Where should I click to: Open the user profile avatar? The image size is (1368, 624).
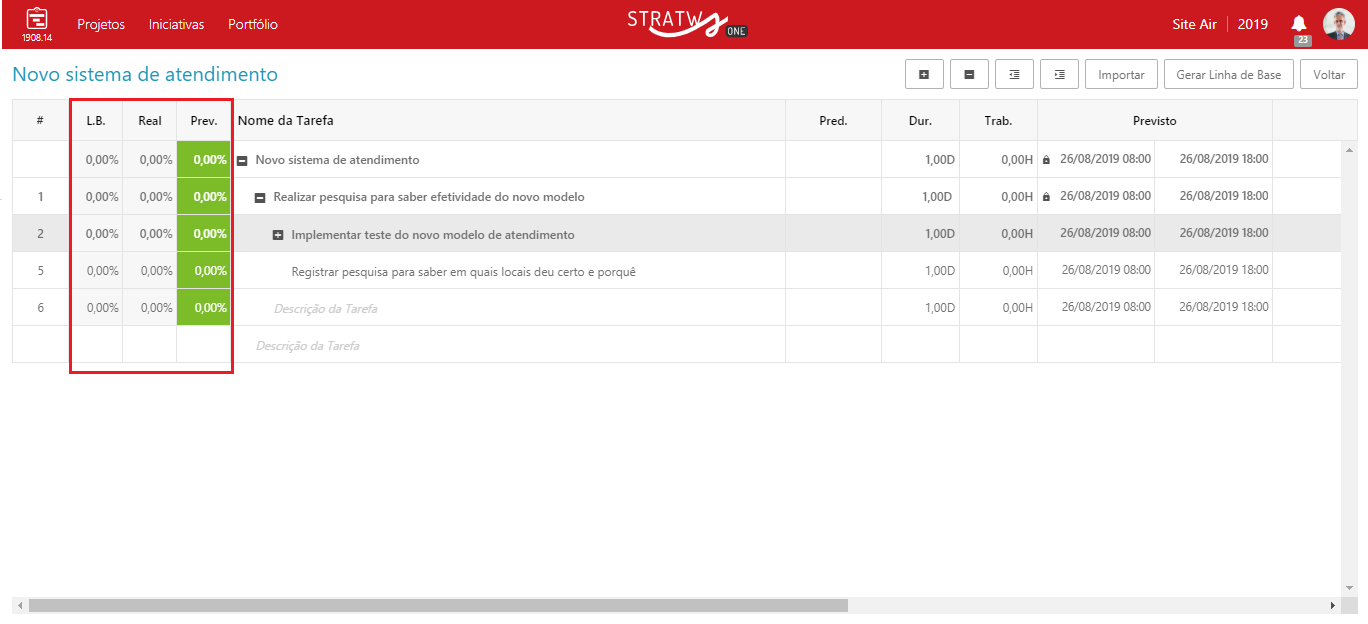click(1338, 24)
